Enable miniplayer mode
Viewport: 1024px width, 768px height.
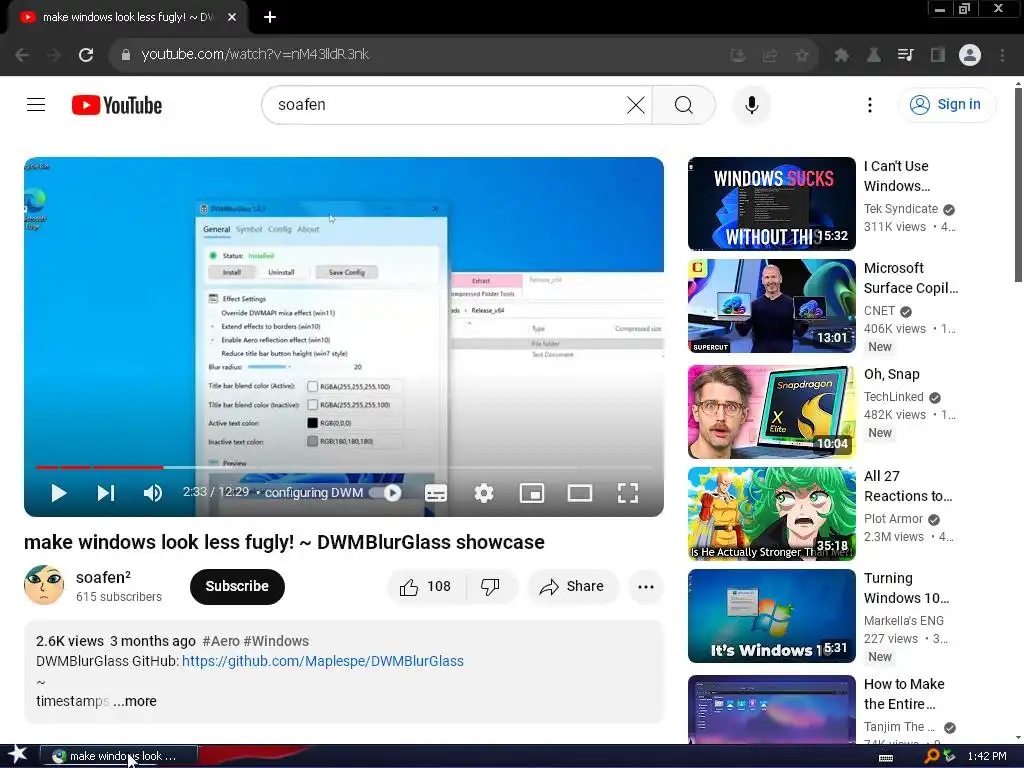(x=532, y=493)
